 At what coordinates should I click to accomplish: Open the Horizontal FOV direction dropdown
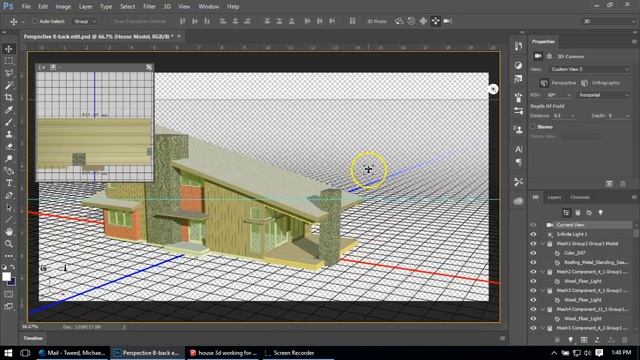click(x=604, y=95)
